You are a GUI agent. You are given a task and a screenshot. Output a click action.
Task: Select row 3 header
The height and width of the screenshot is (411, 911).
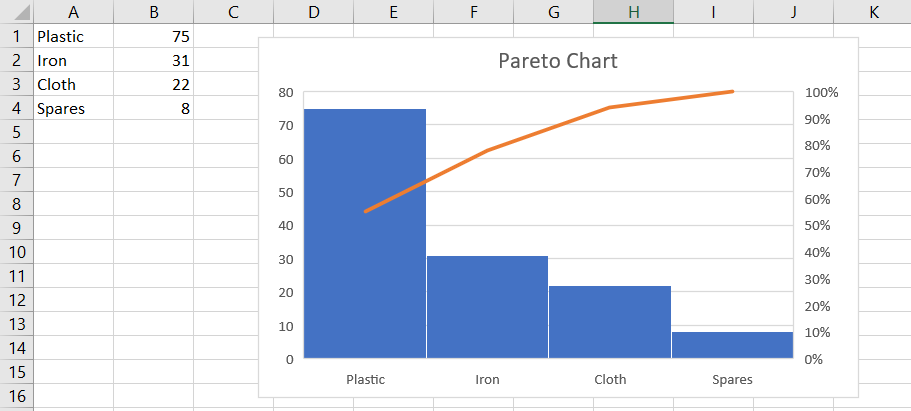17,84
